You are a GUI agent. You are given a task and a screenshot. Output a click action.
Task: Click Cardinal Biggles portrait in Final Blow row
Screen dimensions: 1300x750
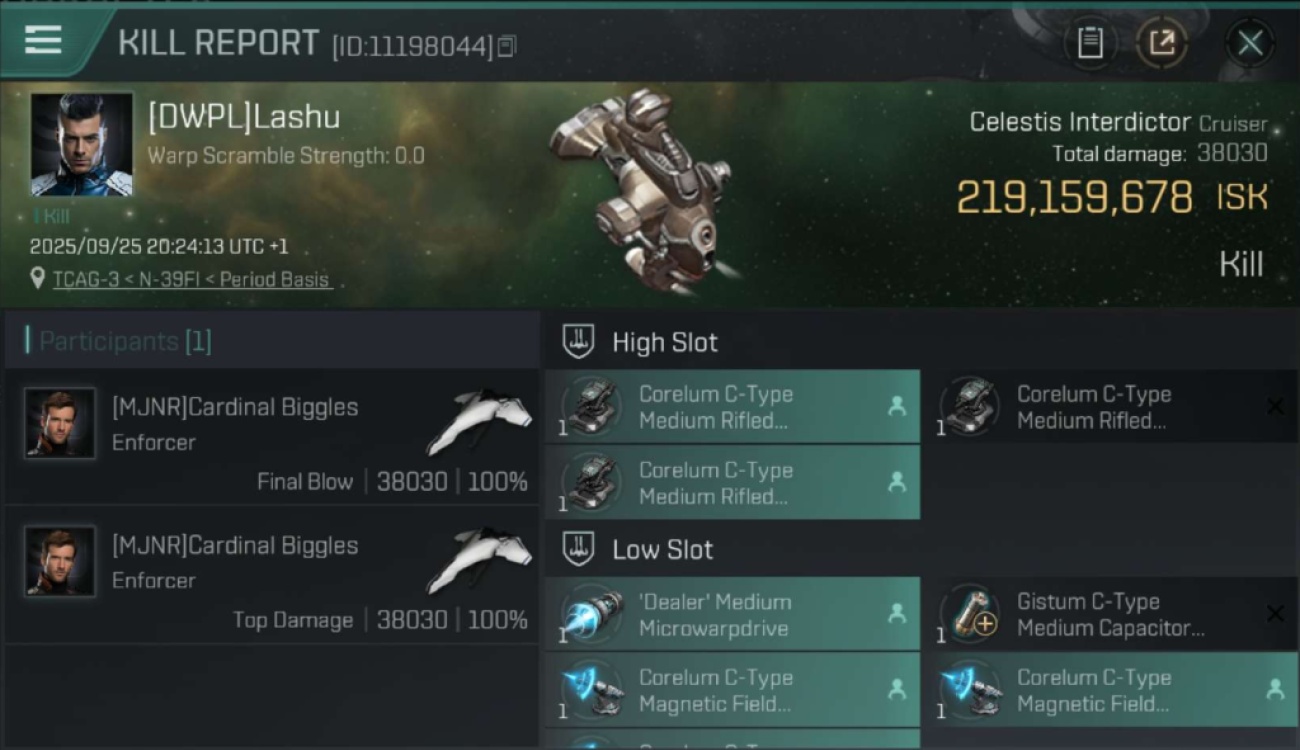point(60,423)
